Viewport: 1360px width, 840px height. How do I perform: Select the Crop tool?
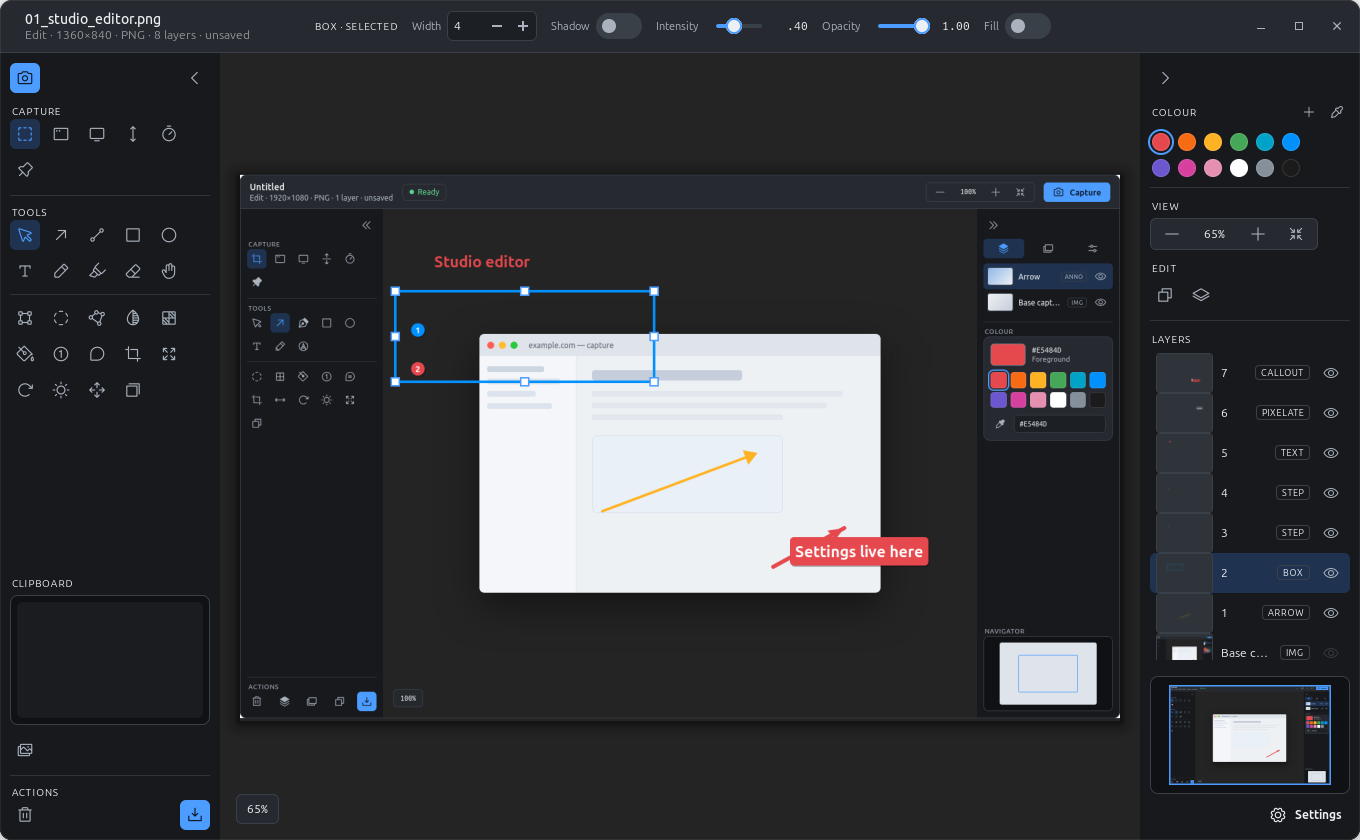pos(133,354)
